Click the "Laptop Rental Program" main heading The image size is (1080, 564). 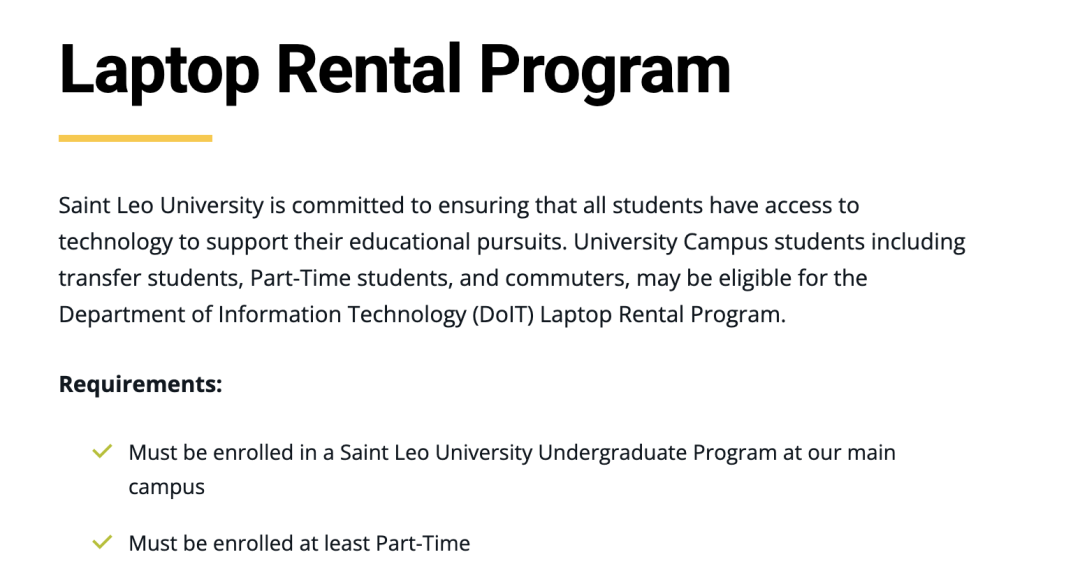coord(394,69)
